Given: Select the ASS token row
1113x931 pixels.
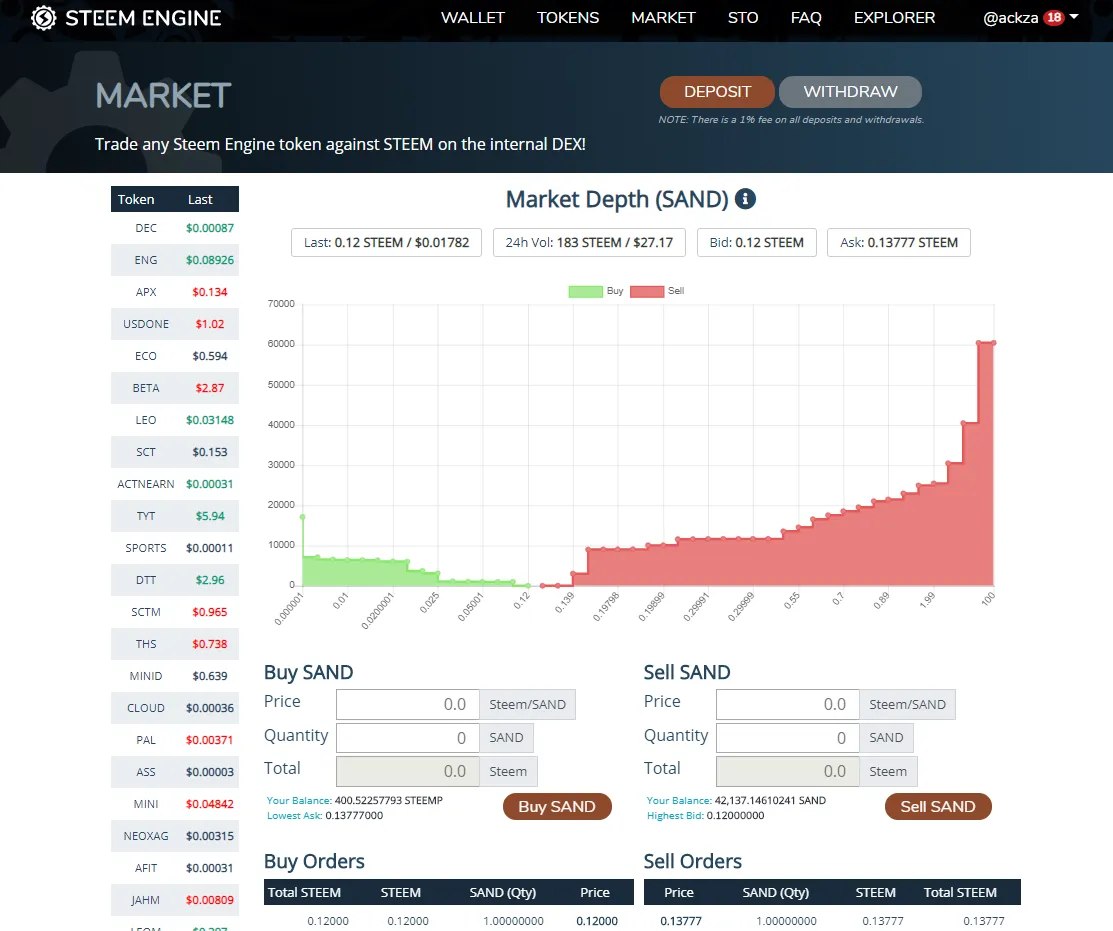Looking at the screenshot, I should point(175,771).
